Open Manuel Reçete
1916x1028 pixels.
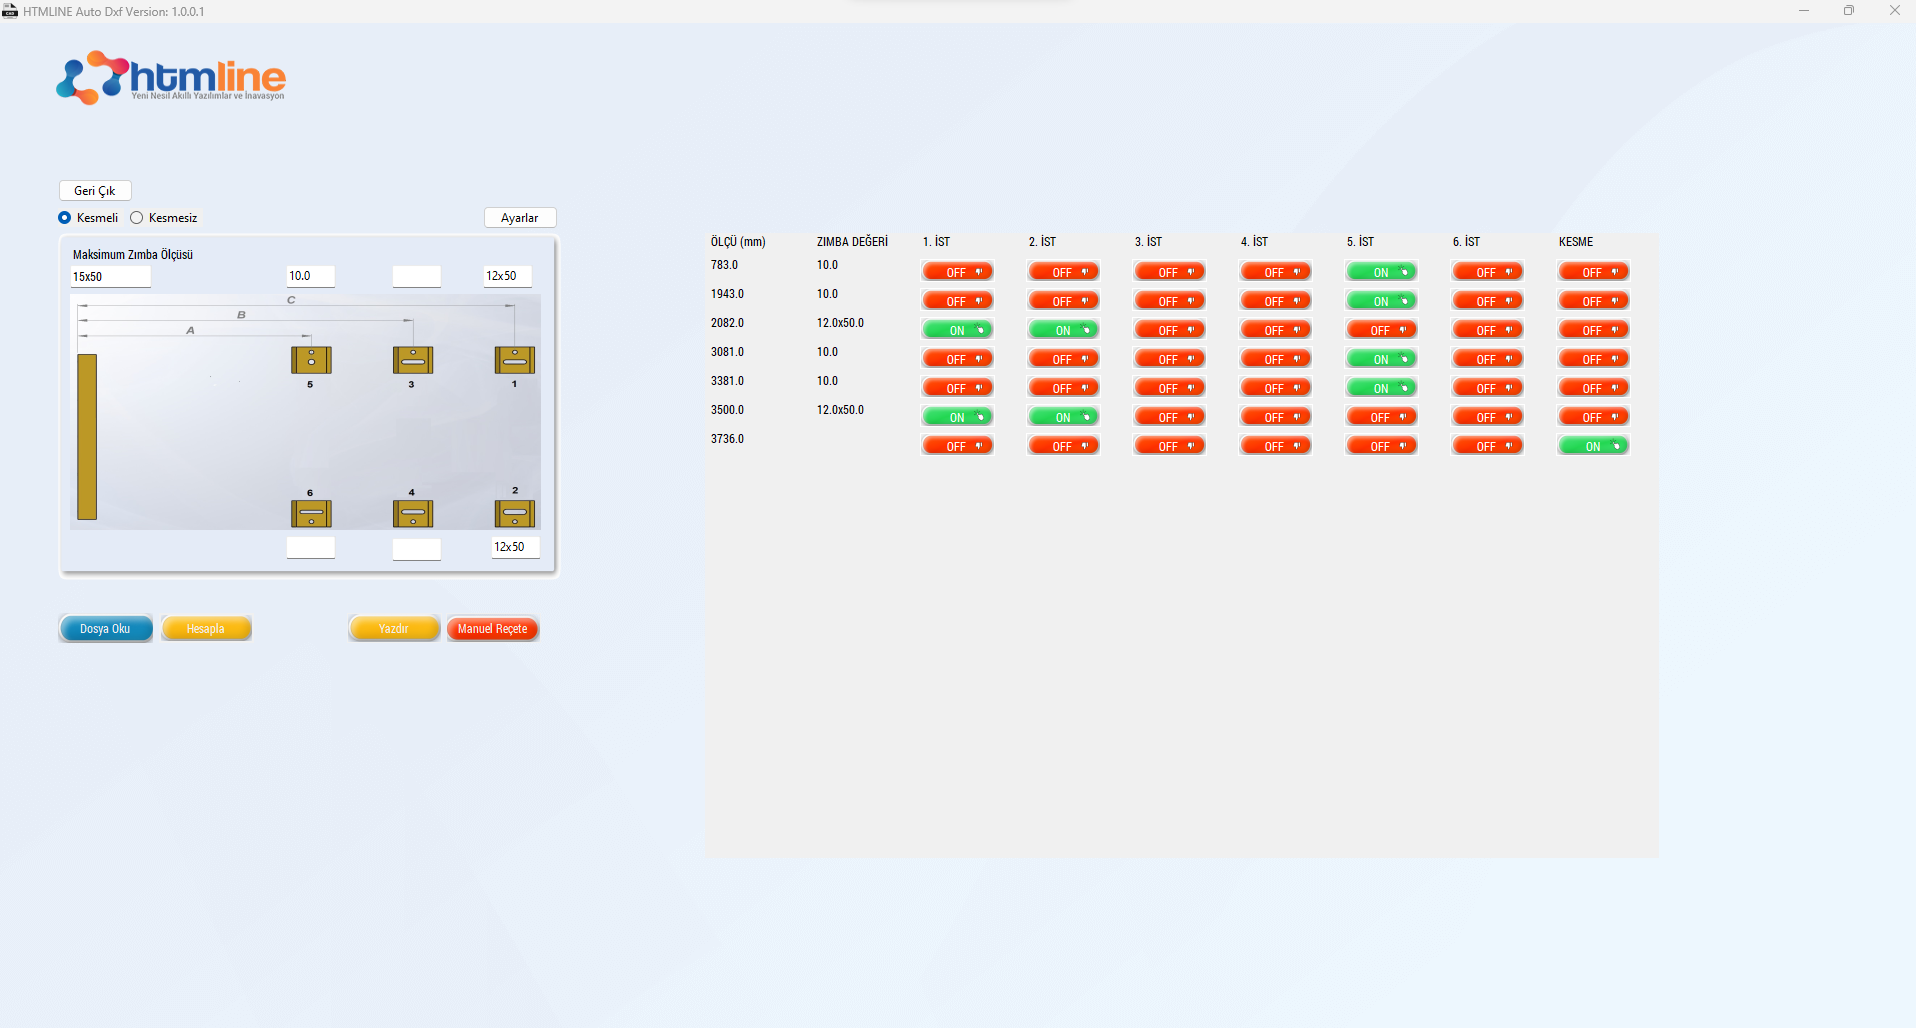[x=493, y=629]
